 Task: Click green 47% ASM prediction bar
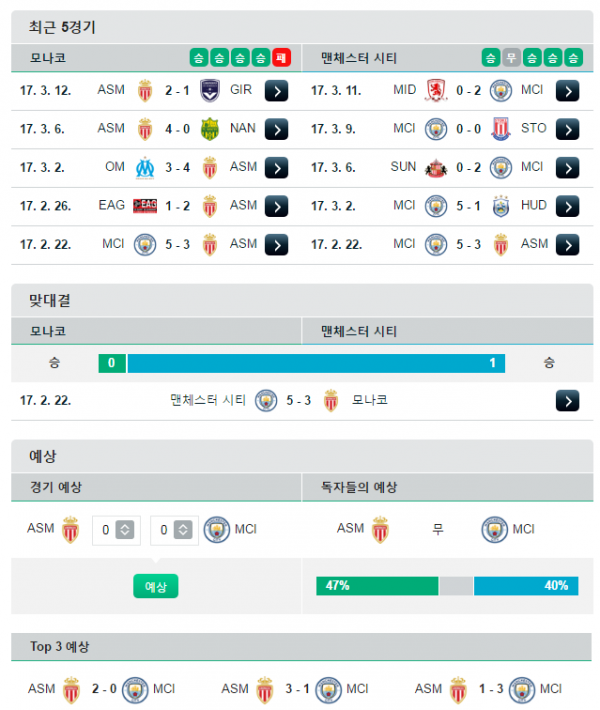click(377, 586)
